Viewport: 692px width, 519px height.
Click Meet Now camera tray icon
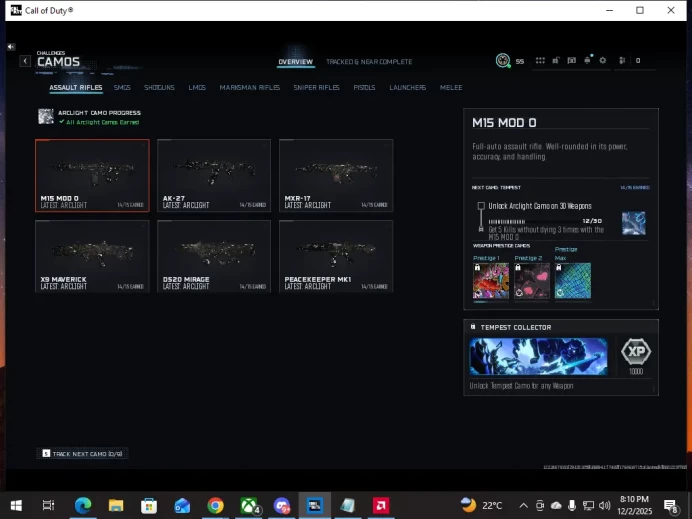pos(540,505)
